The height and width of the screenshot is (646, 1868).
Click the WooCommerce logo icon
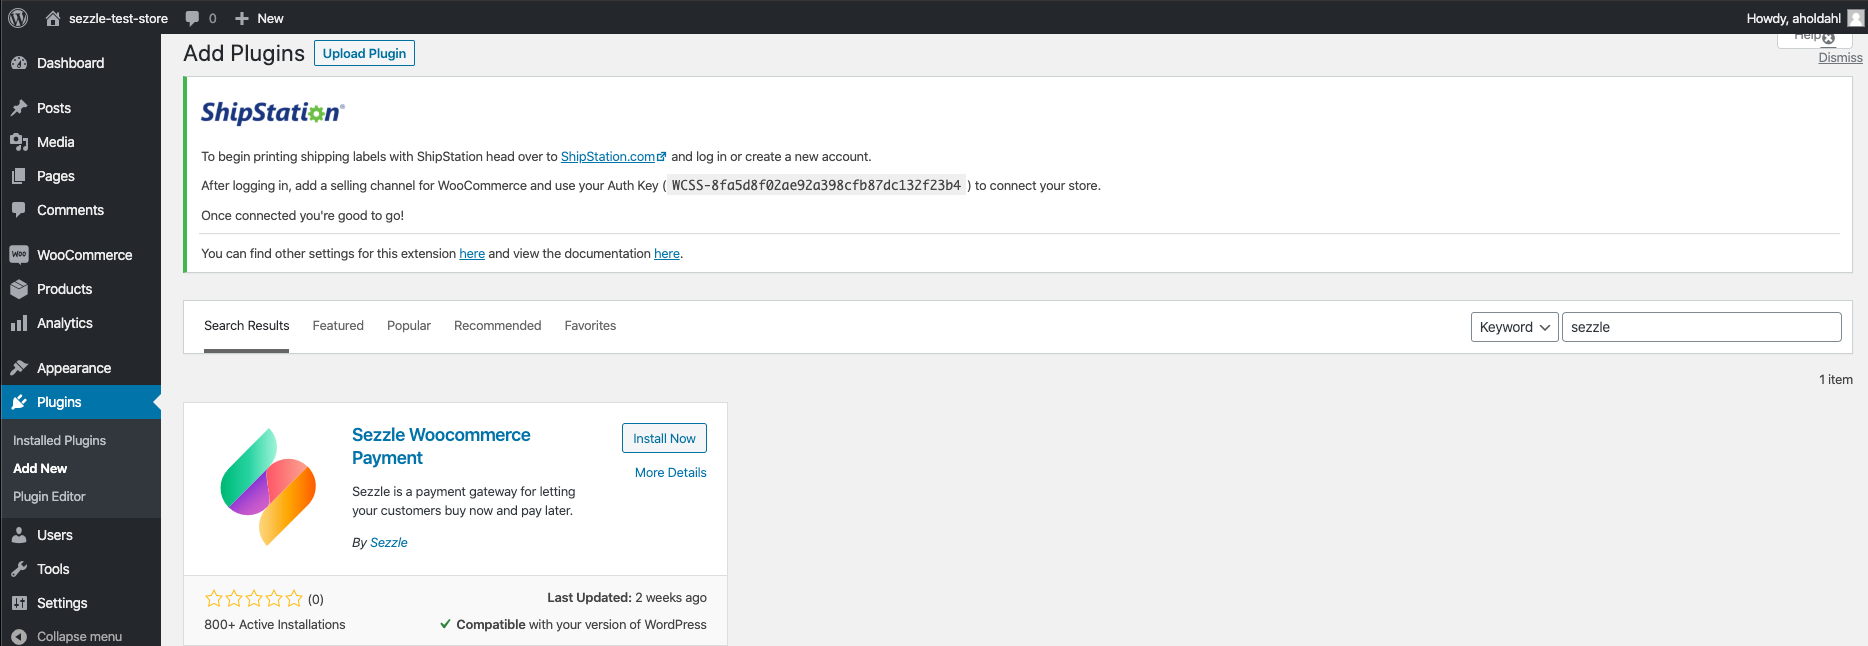19,255
